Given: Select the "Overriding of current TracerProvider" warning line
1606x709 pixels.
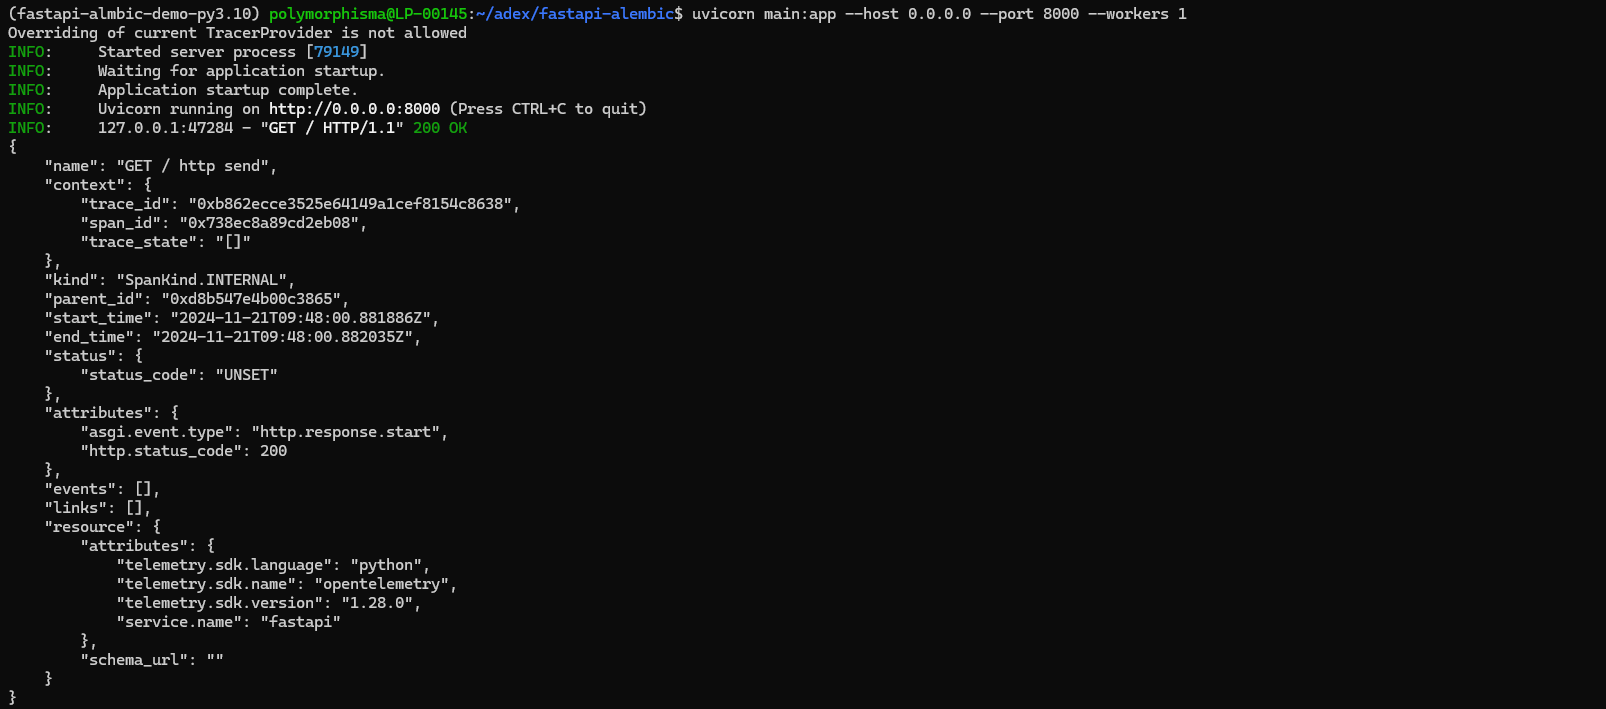Looking at the screenshot, I should [x=237, y=33].
